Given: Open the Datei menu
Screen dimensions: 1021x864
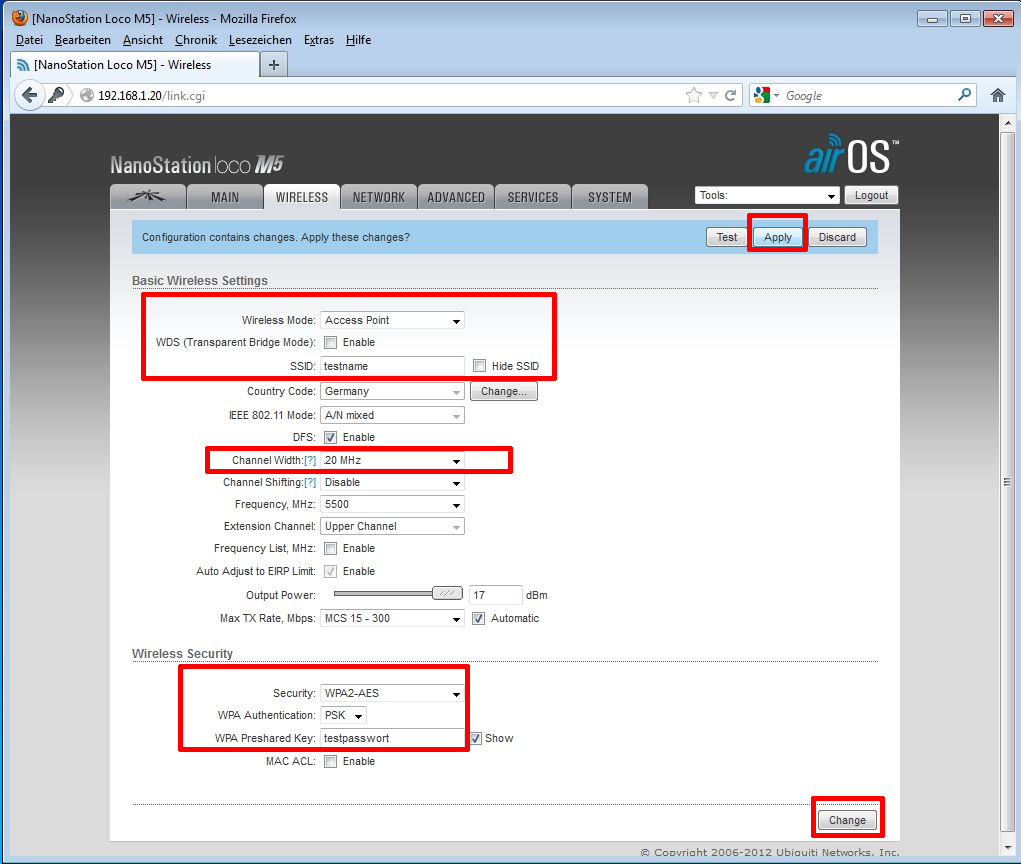Looking at the screenshot, I should coord(29,40).
